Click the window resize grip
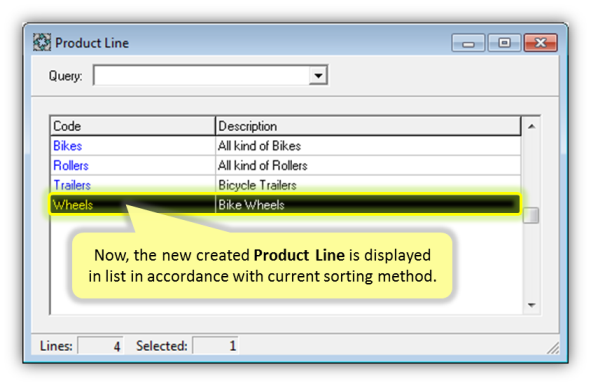Viewport: 591px width, 386px height. point(553,348)
